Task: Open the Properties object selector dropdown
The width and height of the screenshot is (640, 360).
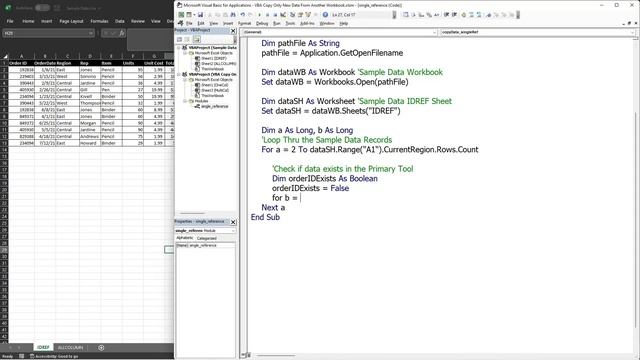Action: point(233,231)
